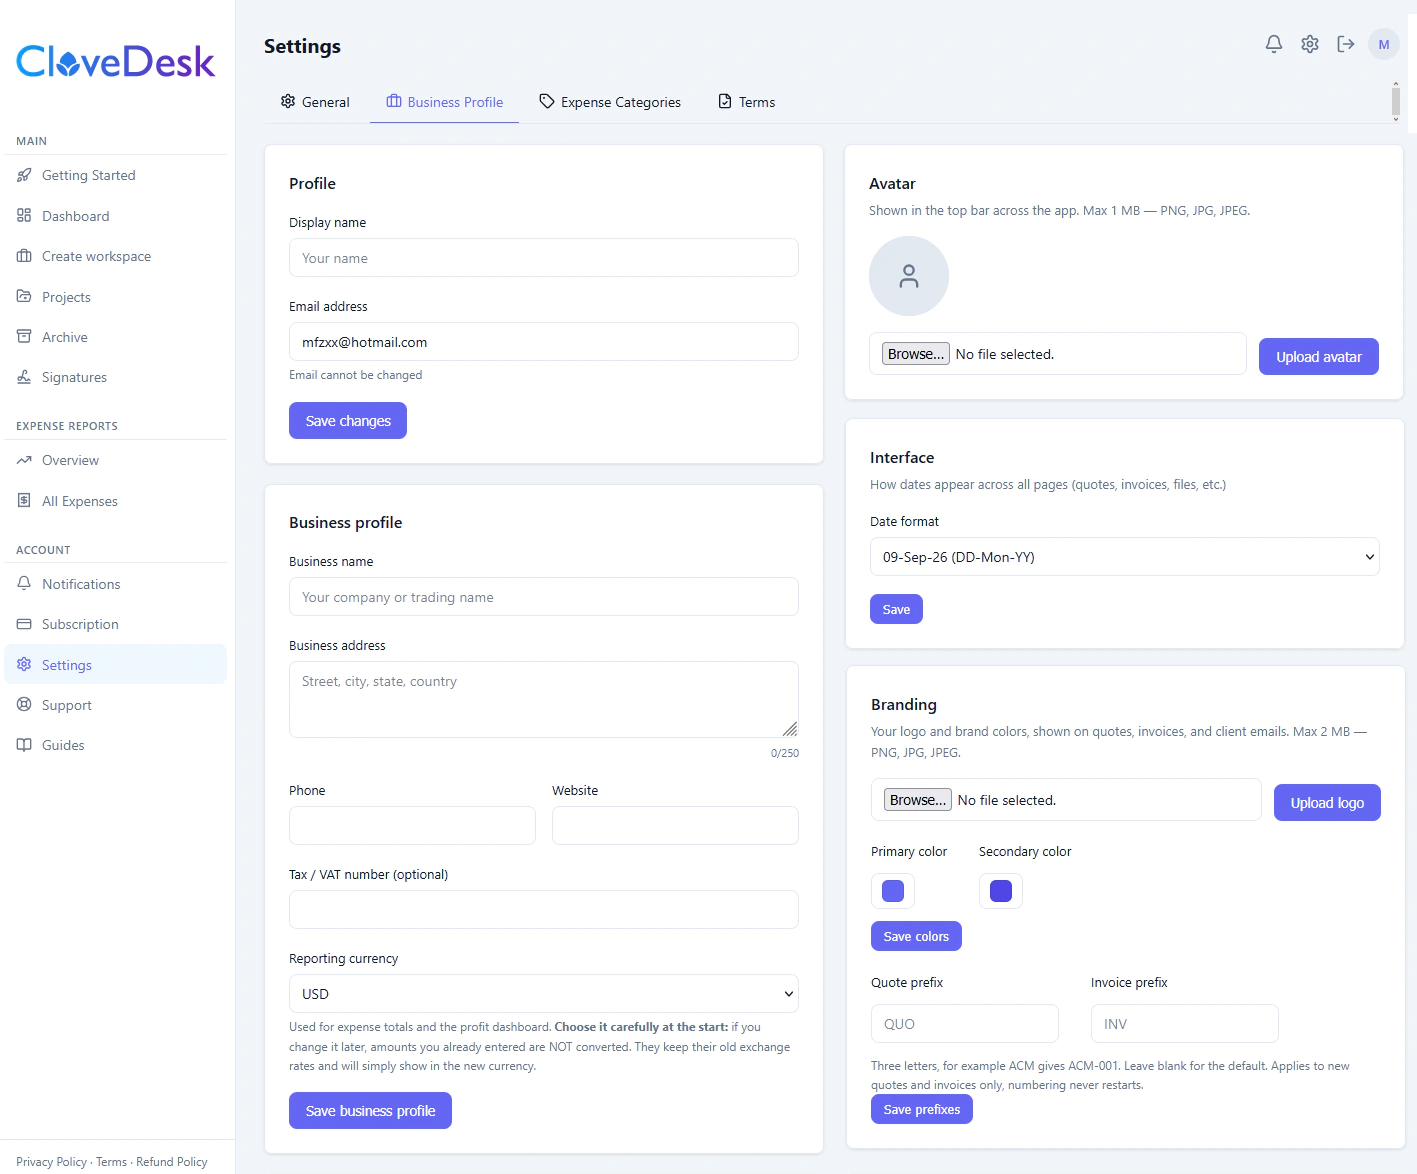This screenshot has width=1417, height=1174.
Task: Click the rocket icon for Getting Started
Action: coord(24,175)
